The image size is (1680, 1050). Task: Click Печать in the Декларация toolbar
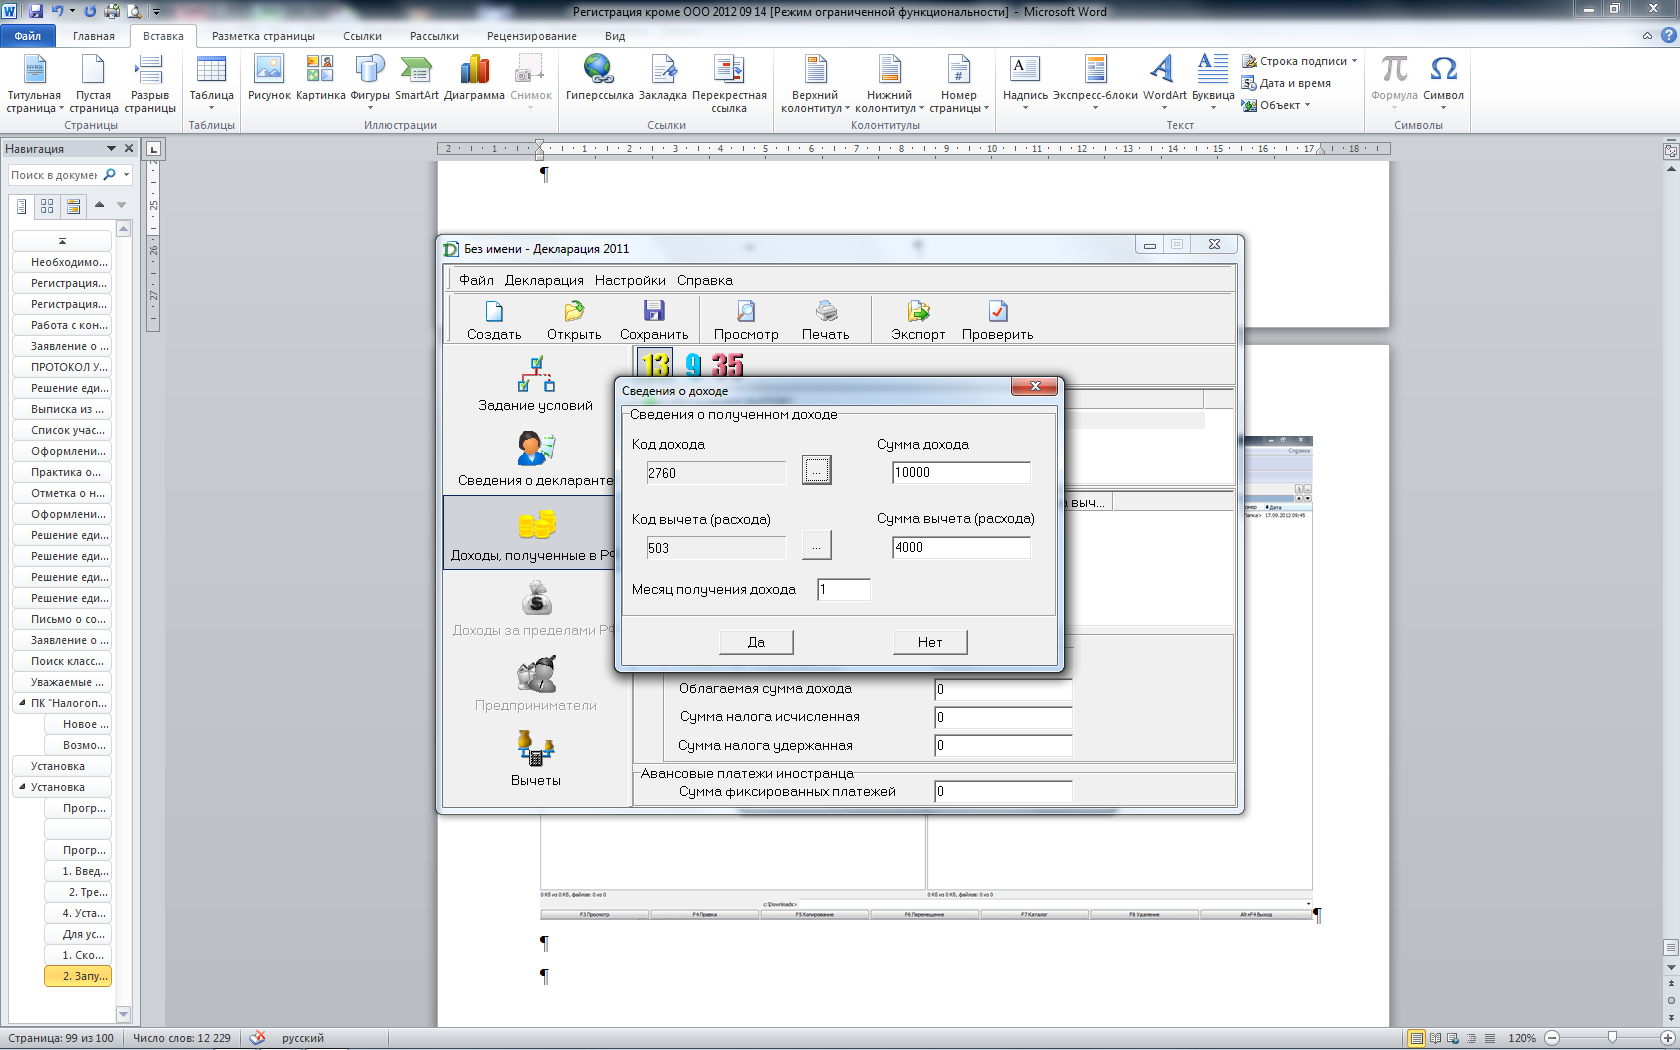[825, 320]
